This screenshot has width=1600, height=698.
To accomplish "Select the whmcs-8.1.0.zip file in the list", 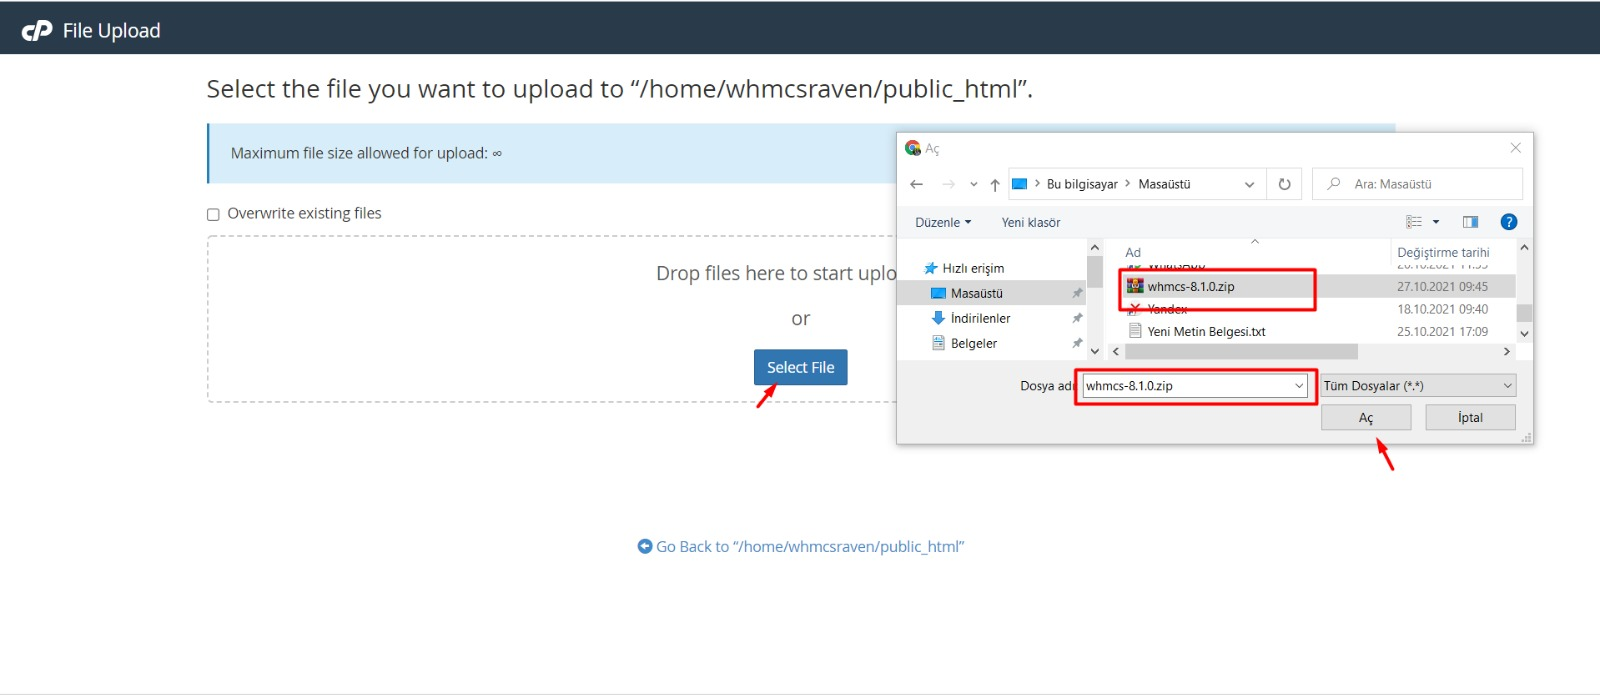I will 1191,287.
